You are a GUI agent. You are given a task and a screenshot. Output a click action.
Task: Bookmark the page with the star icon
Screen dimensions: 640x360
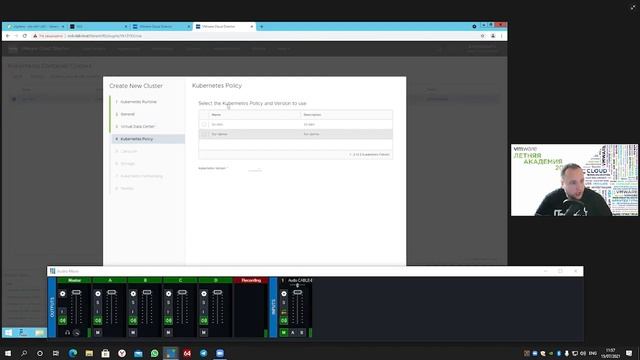[x=483, y=36]
